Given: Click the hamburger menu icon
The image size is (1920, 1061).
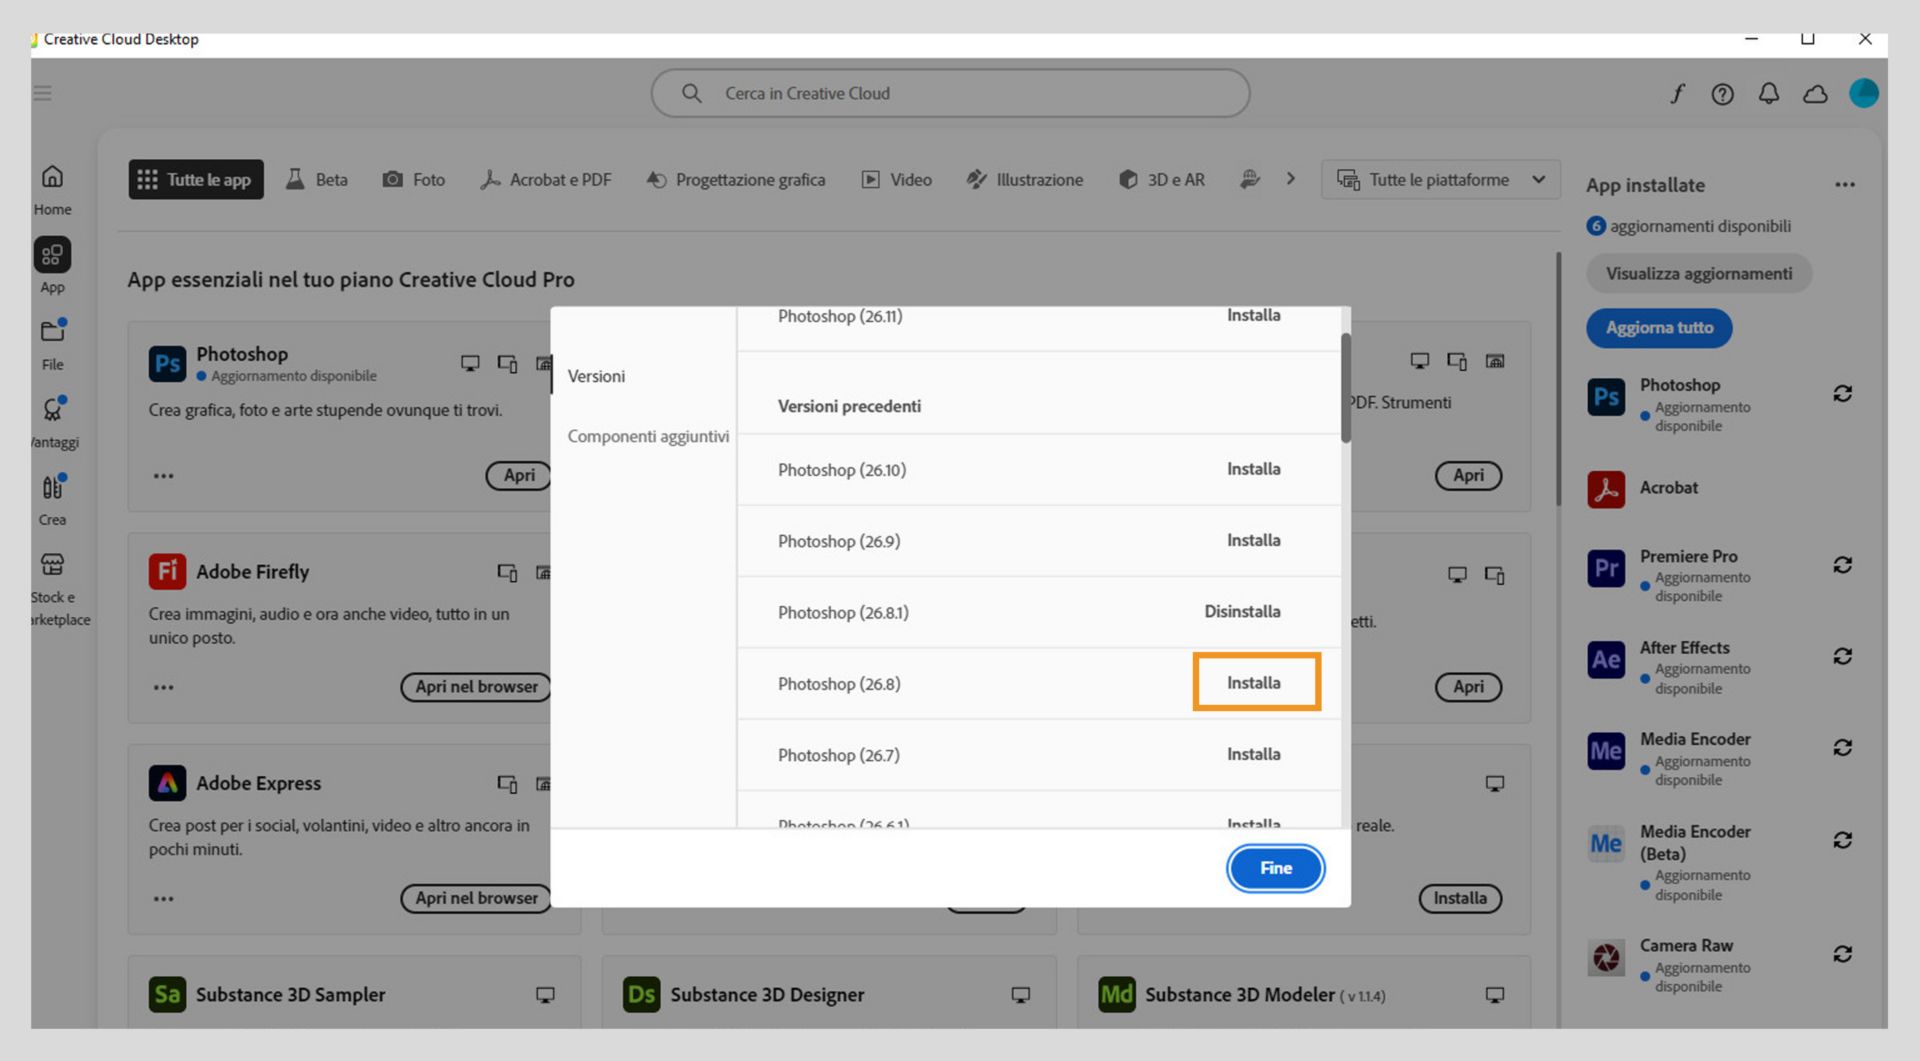Looking at the screenshot, I should click(42, 93).
